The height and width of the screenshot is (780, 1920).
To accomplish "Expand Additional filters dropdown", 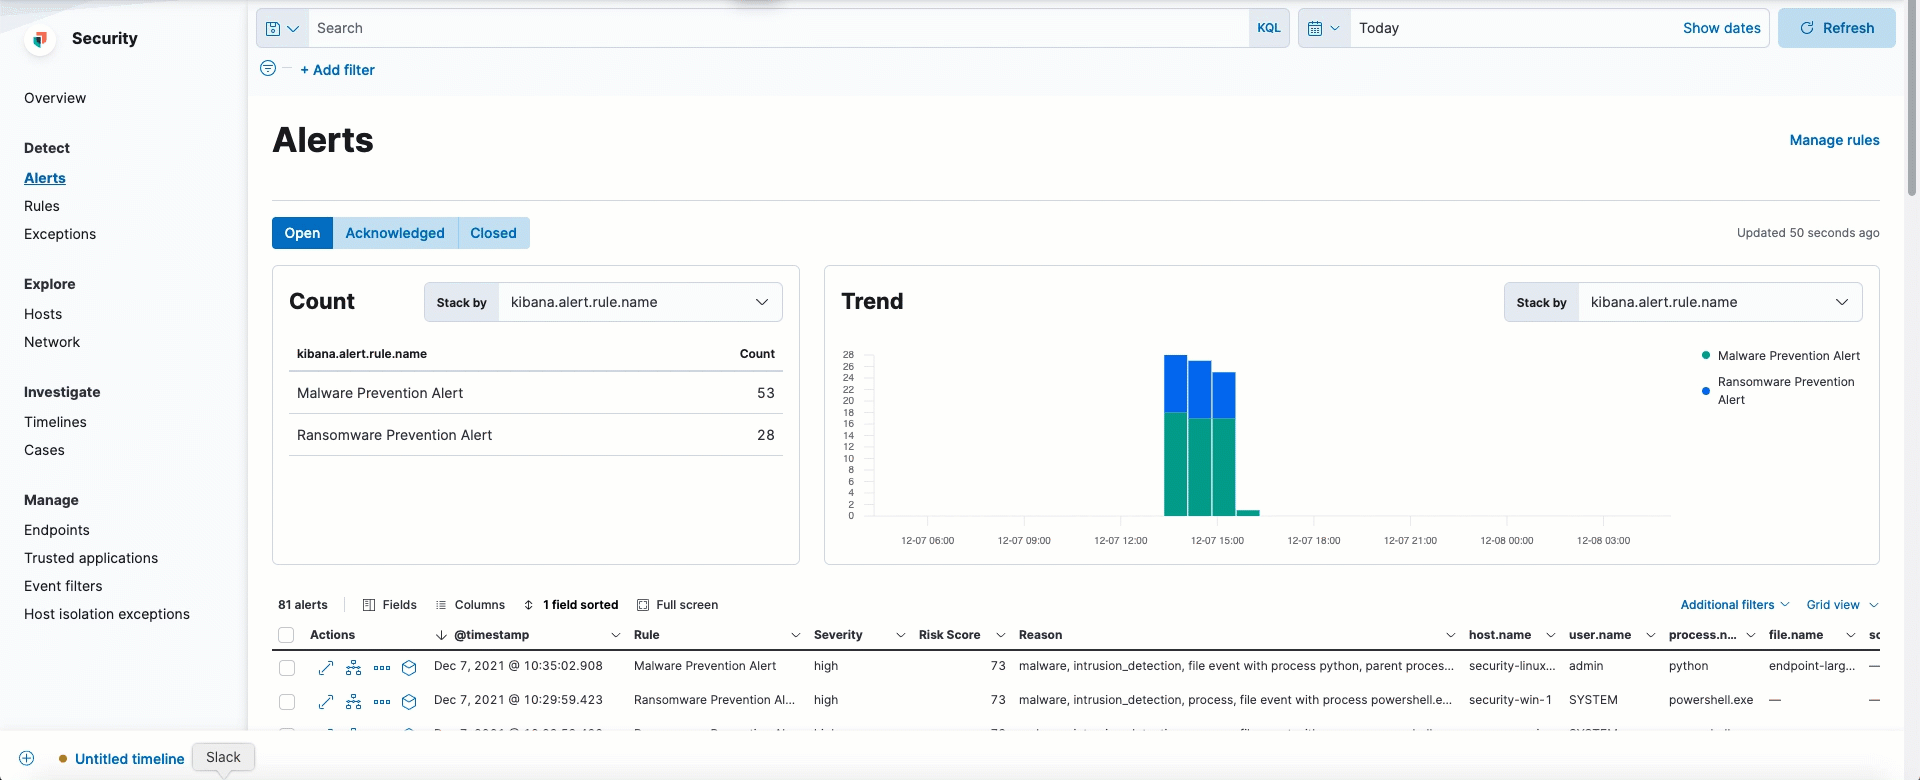I will 1734,605.
